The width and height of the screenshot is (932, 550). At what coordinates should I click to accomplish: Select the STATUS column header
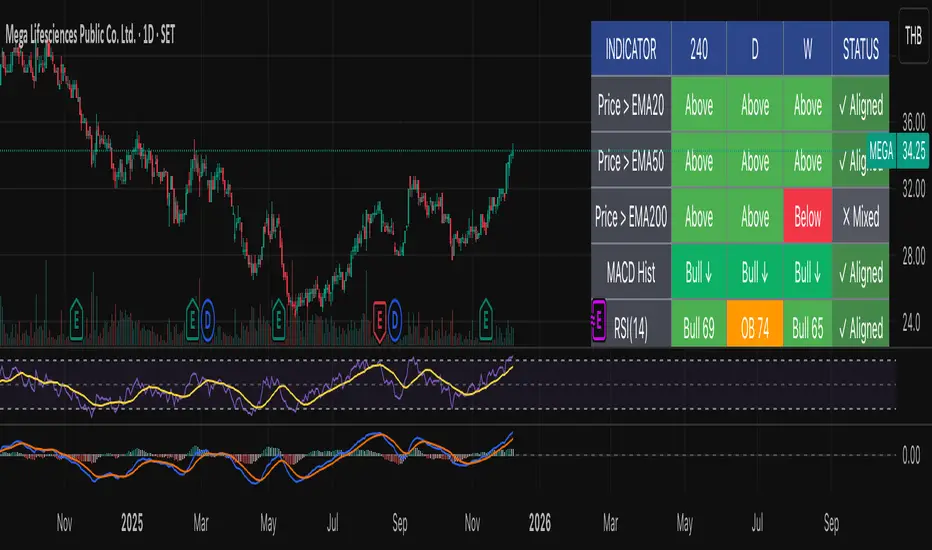coord(859,47)
